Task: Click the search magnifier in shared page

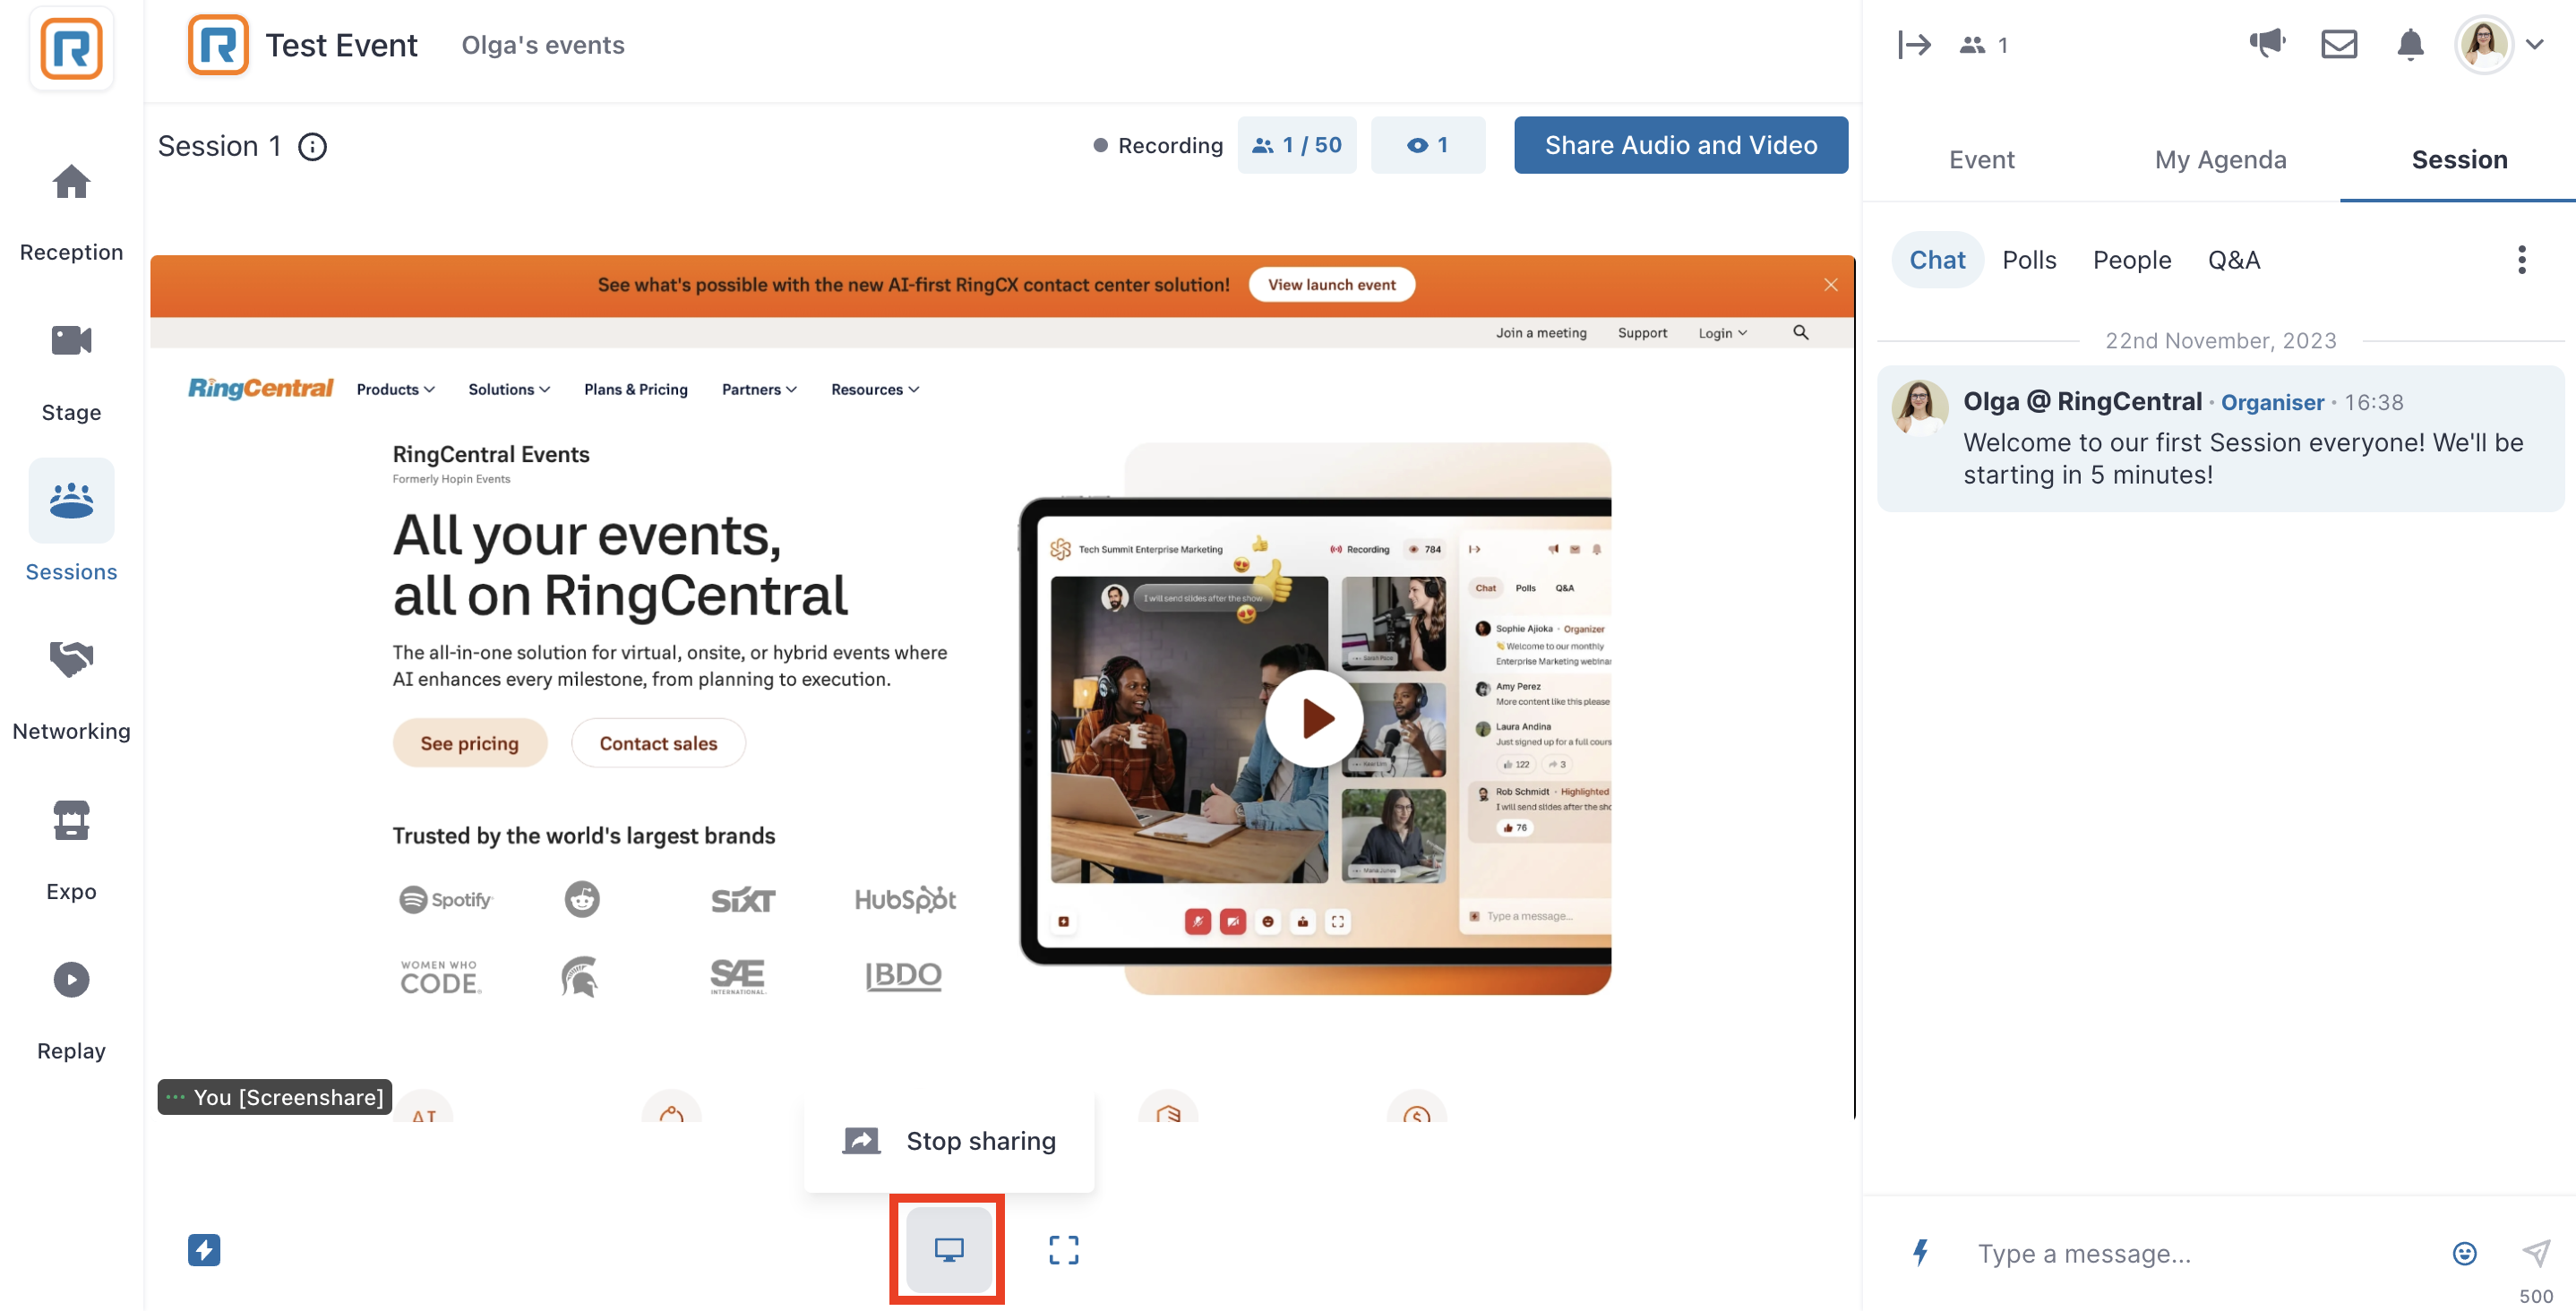Action: (x=1801, y=332)
